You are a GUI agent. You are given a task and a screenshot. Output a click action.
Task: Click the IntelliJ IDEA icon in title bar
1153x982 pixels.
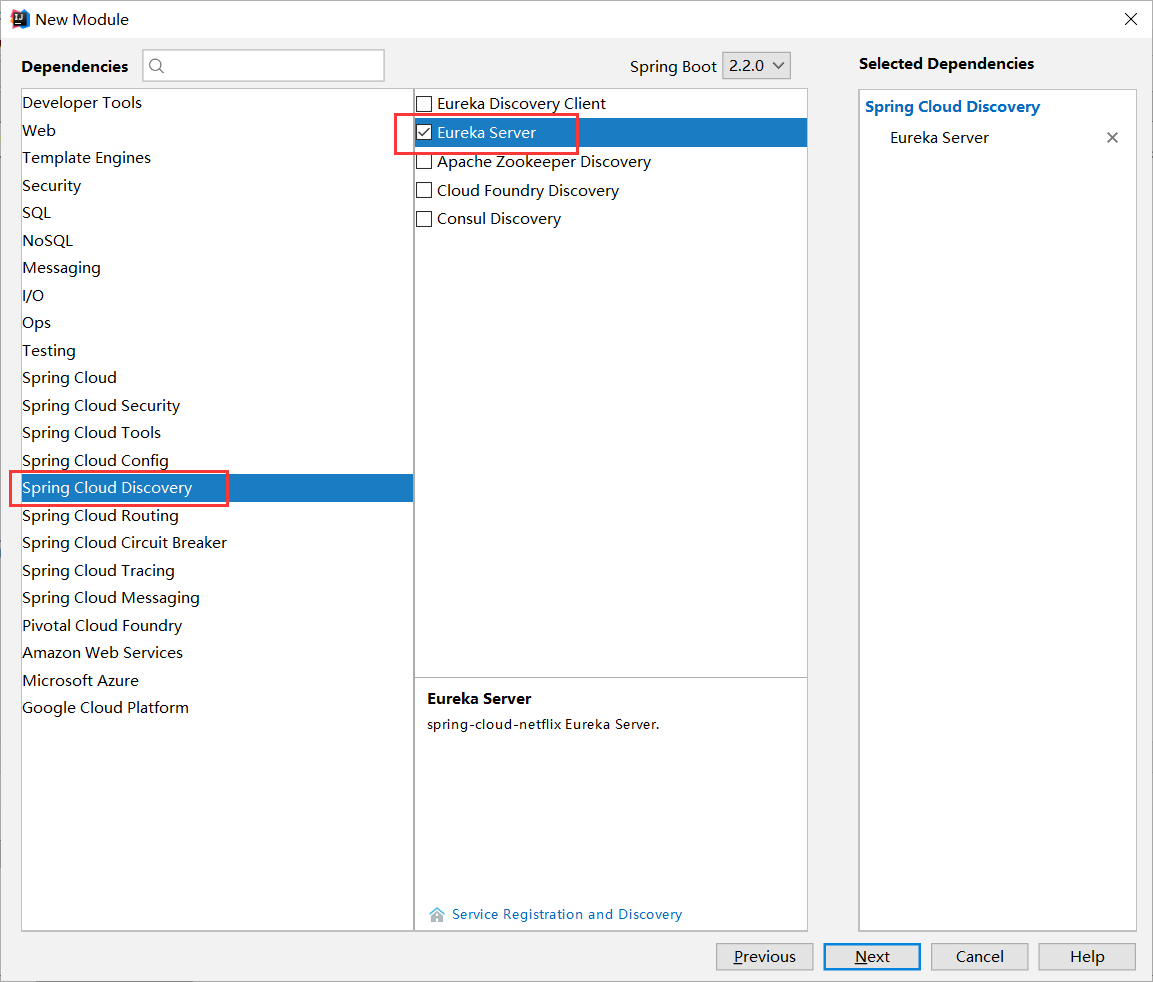pyautogui.click(x=19, y=19)
